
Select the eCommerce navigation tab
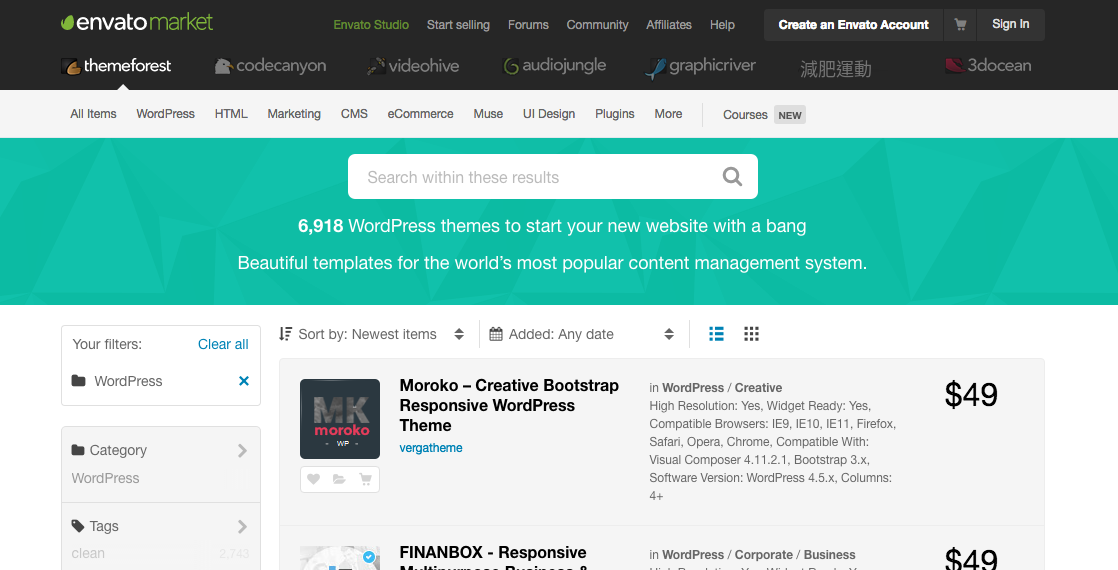[x=421, y=113]
